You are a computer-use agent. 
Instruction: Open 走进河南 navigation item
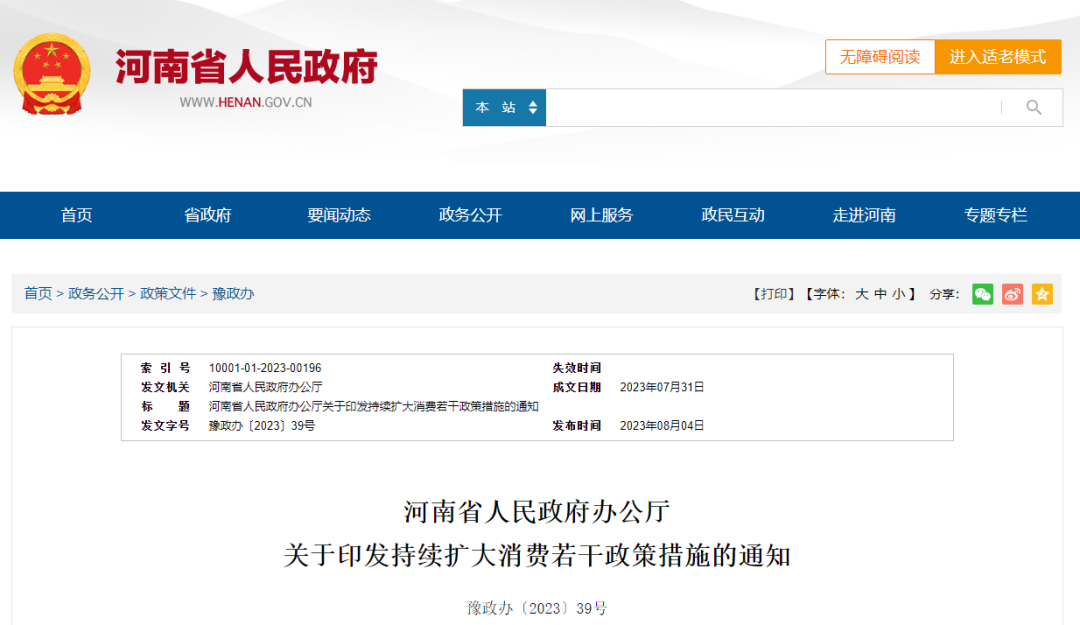click(864, 215)
